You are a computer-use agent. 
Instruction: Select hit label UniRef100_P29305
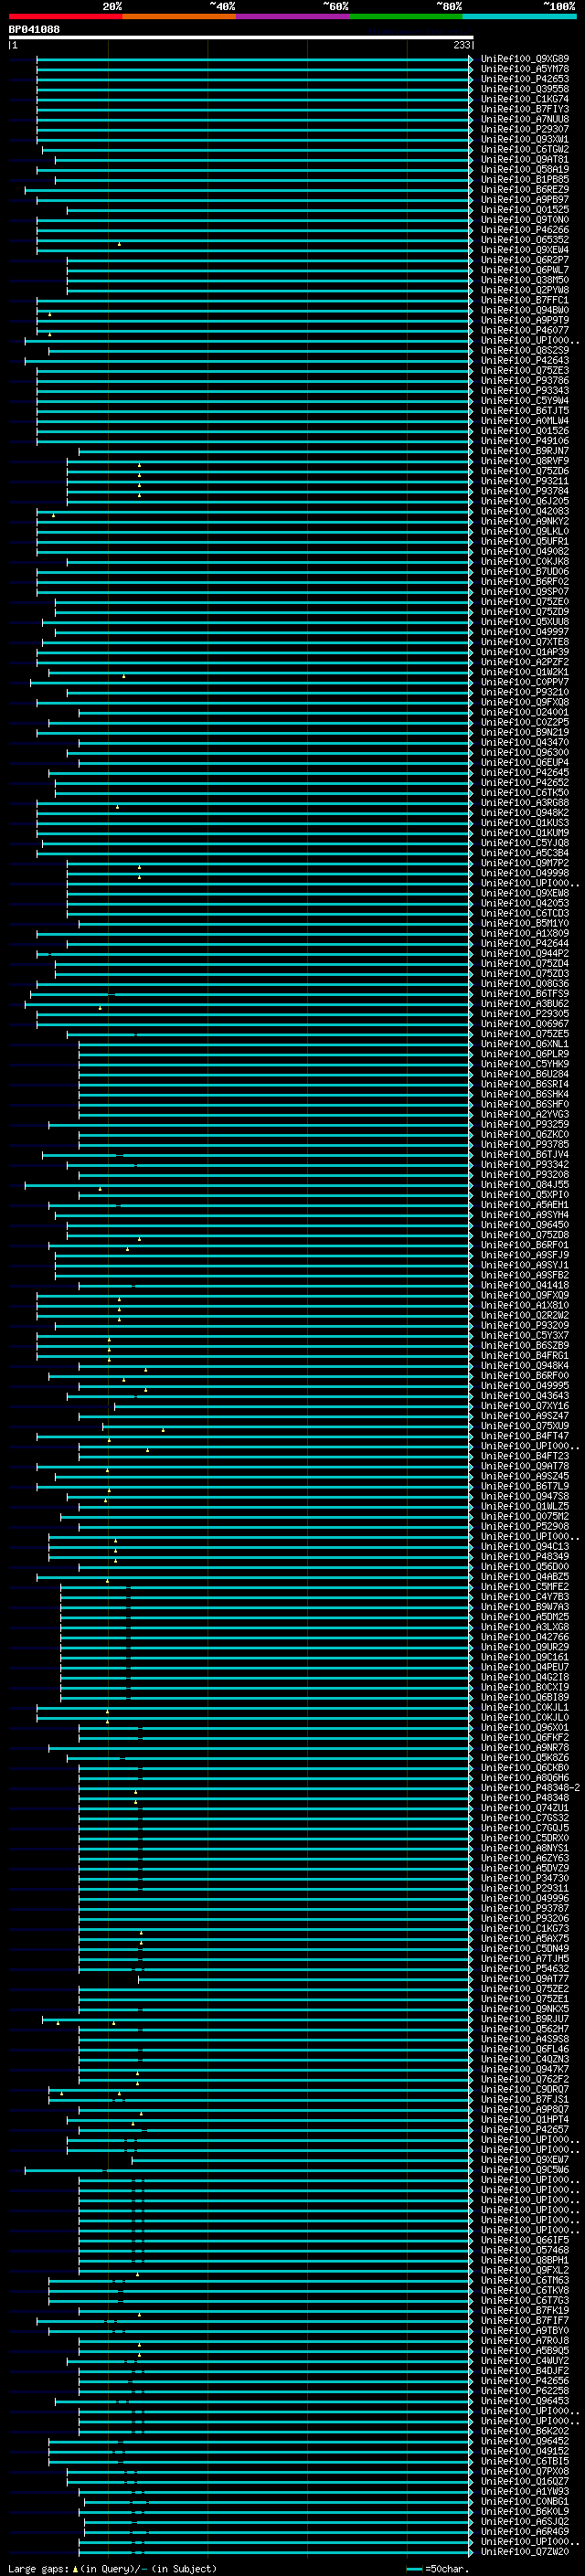pyautogui.click(x=525, y=1014)
